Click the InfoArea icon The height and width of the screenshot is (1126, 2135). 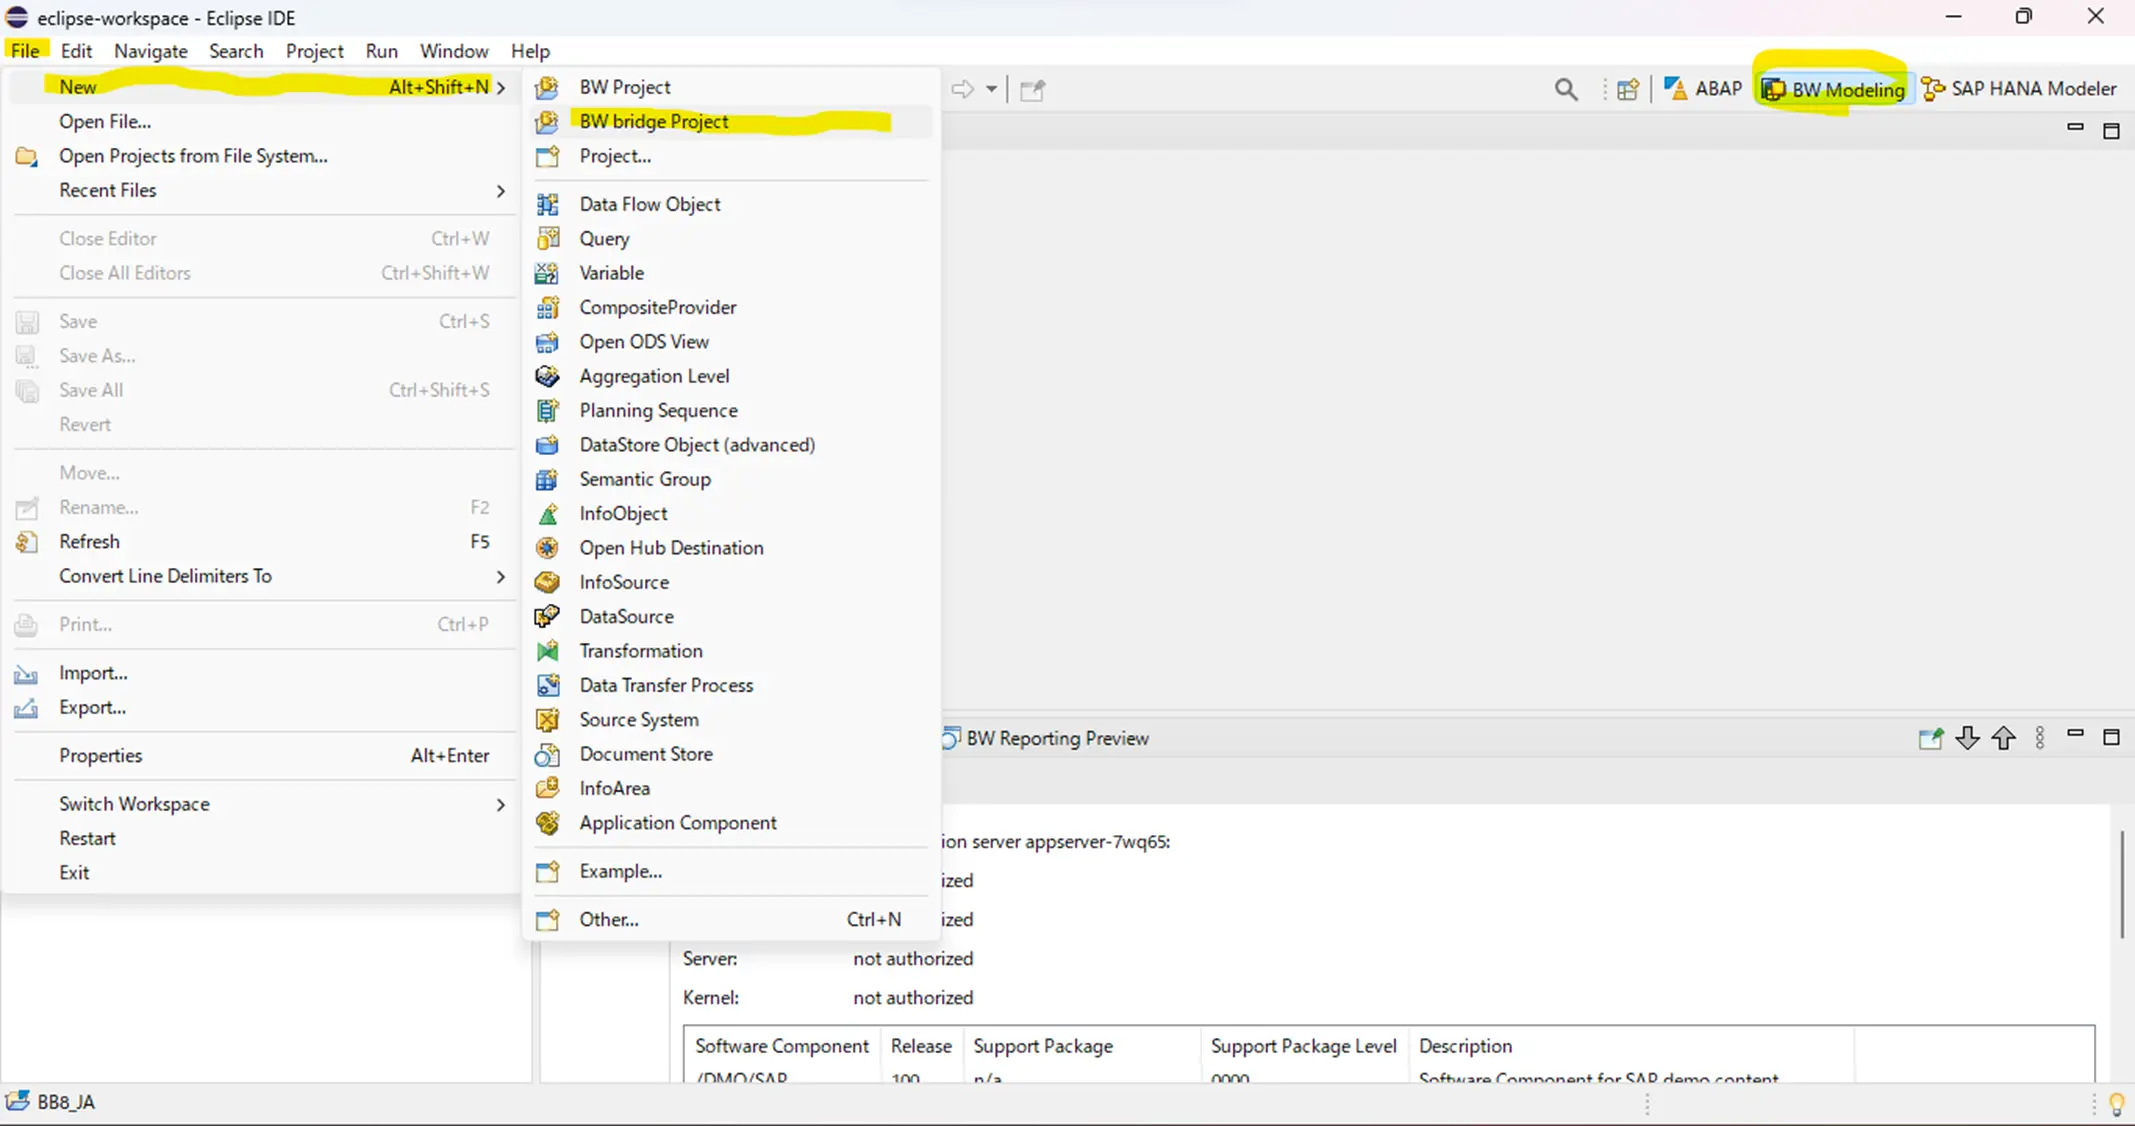[x=547, y=788]
